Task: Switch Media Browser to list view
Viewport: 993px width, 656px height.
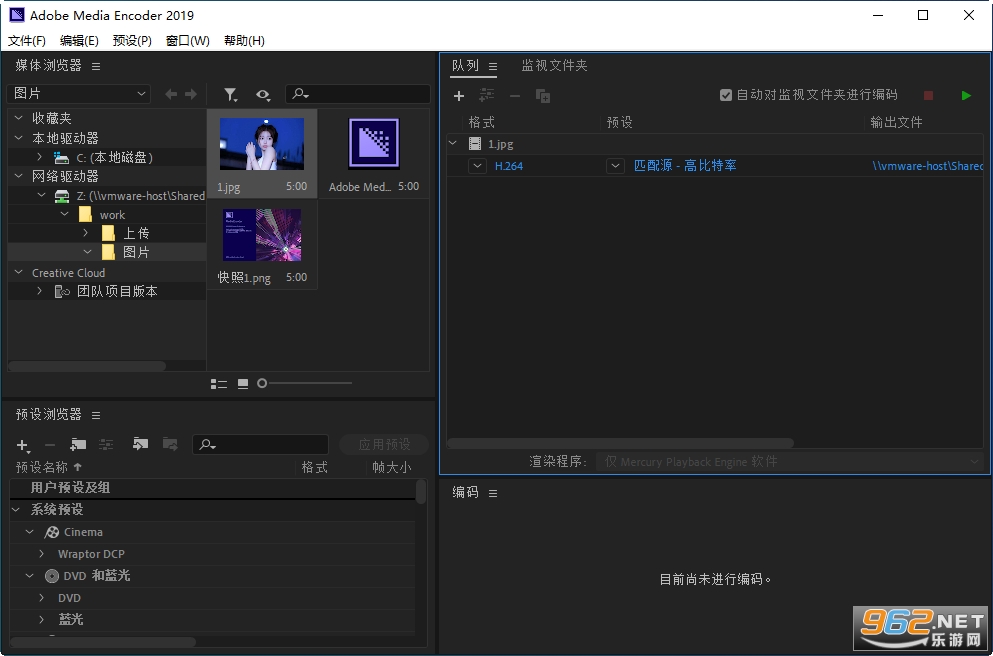Action: click(x=218, y=384)
